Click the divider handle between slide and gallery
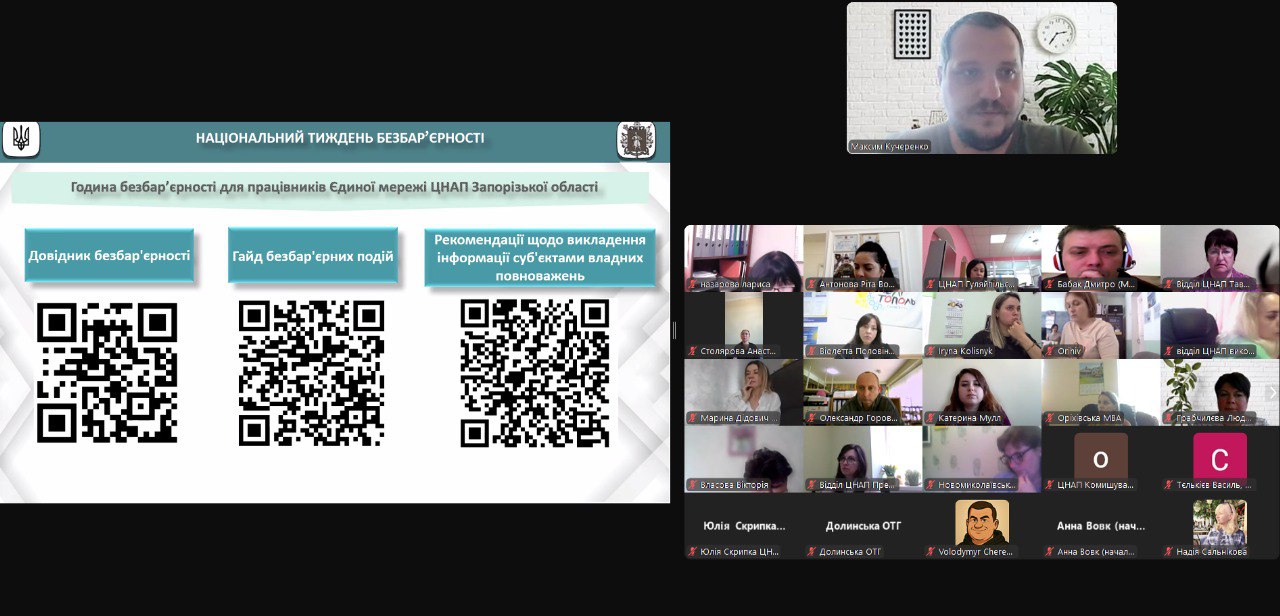This screenshot has width=1280, height=616. pyautogui.click(x=675, y=331)
